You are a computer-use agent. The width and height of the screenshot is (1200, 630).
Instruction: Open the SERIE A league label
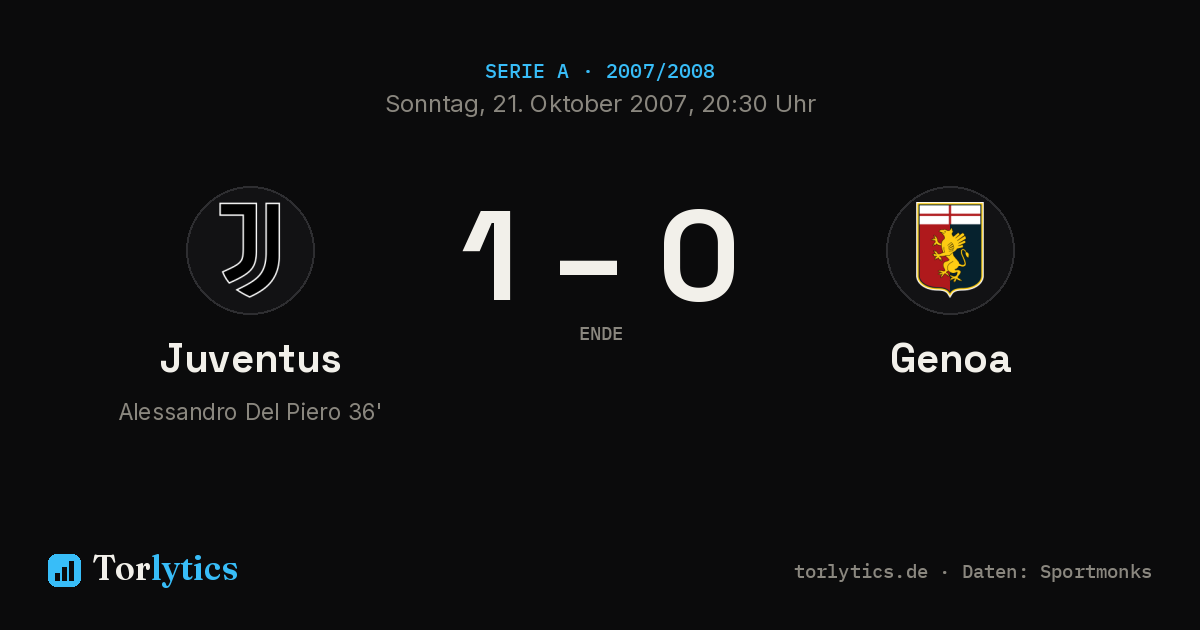527,72
